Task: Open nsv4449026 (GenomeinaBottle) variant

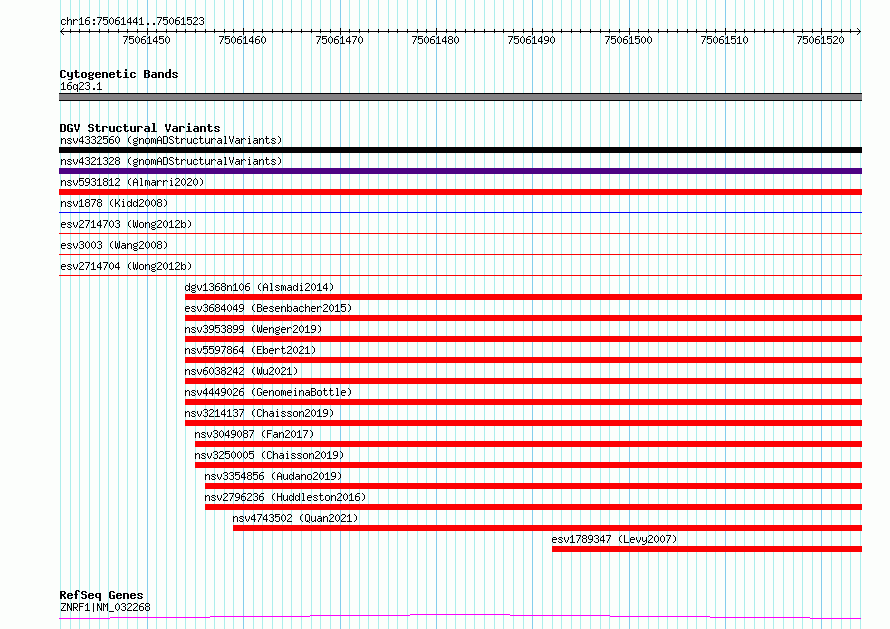Action: [268, 392]
